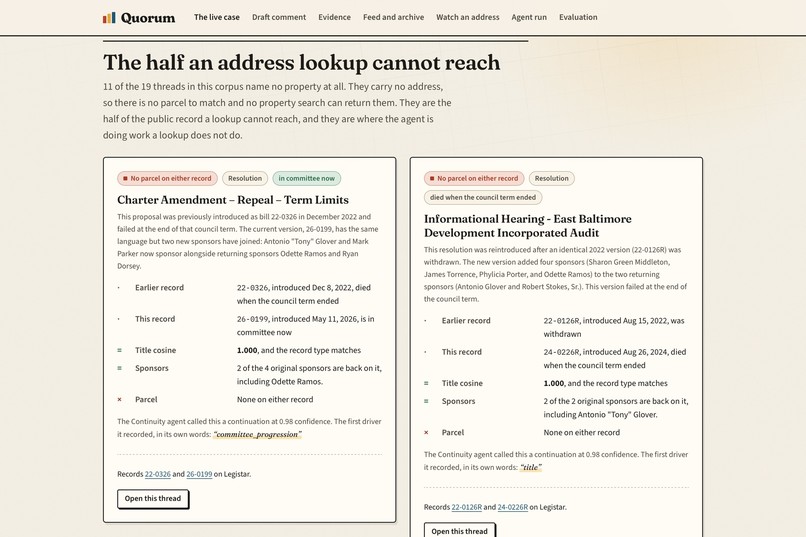
Task: Click the Resolution tag on Charter Amendment card
Action: (x=245, y=178)
